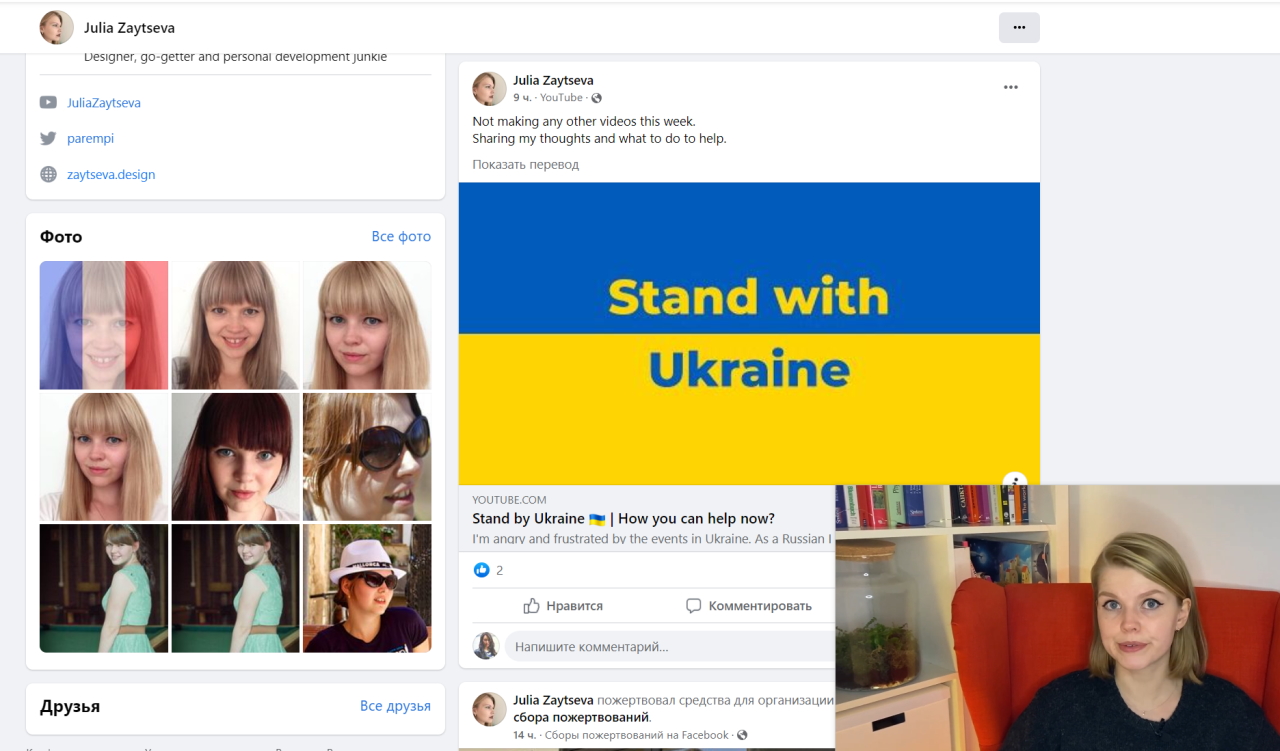Screen dimensions: 1280x751
Task: Open the three-dots menu in the profile header
Action: click(x=1019, y=28)
